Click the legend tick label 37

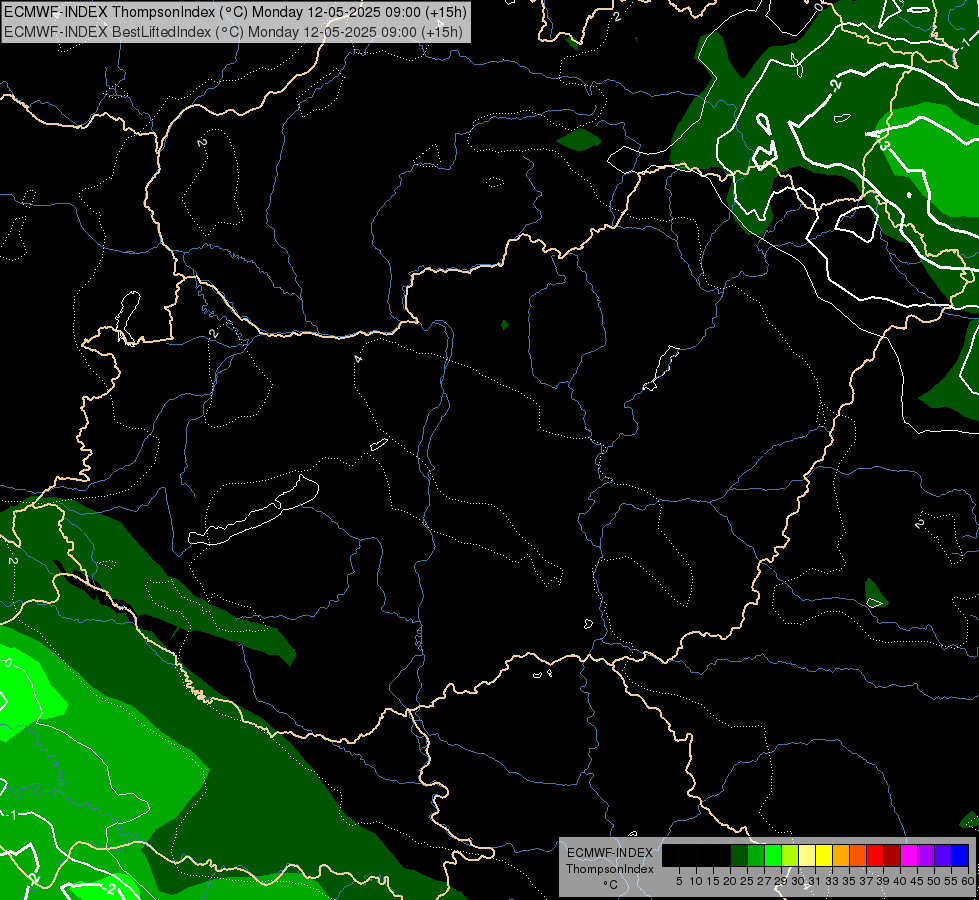coord(866,881)
